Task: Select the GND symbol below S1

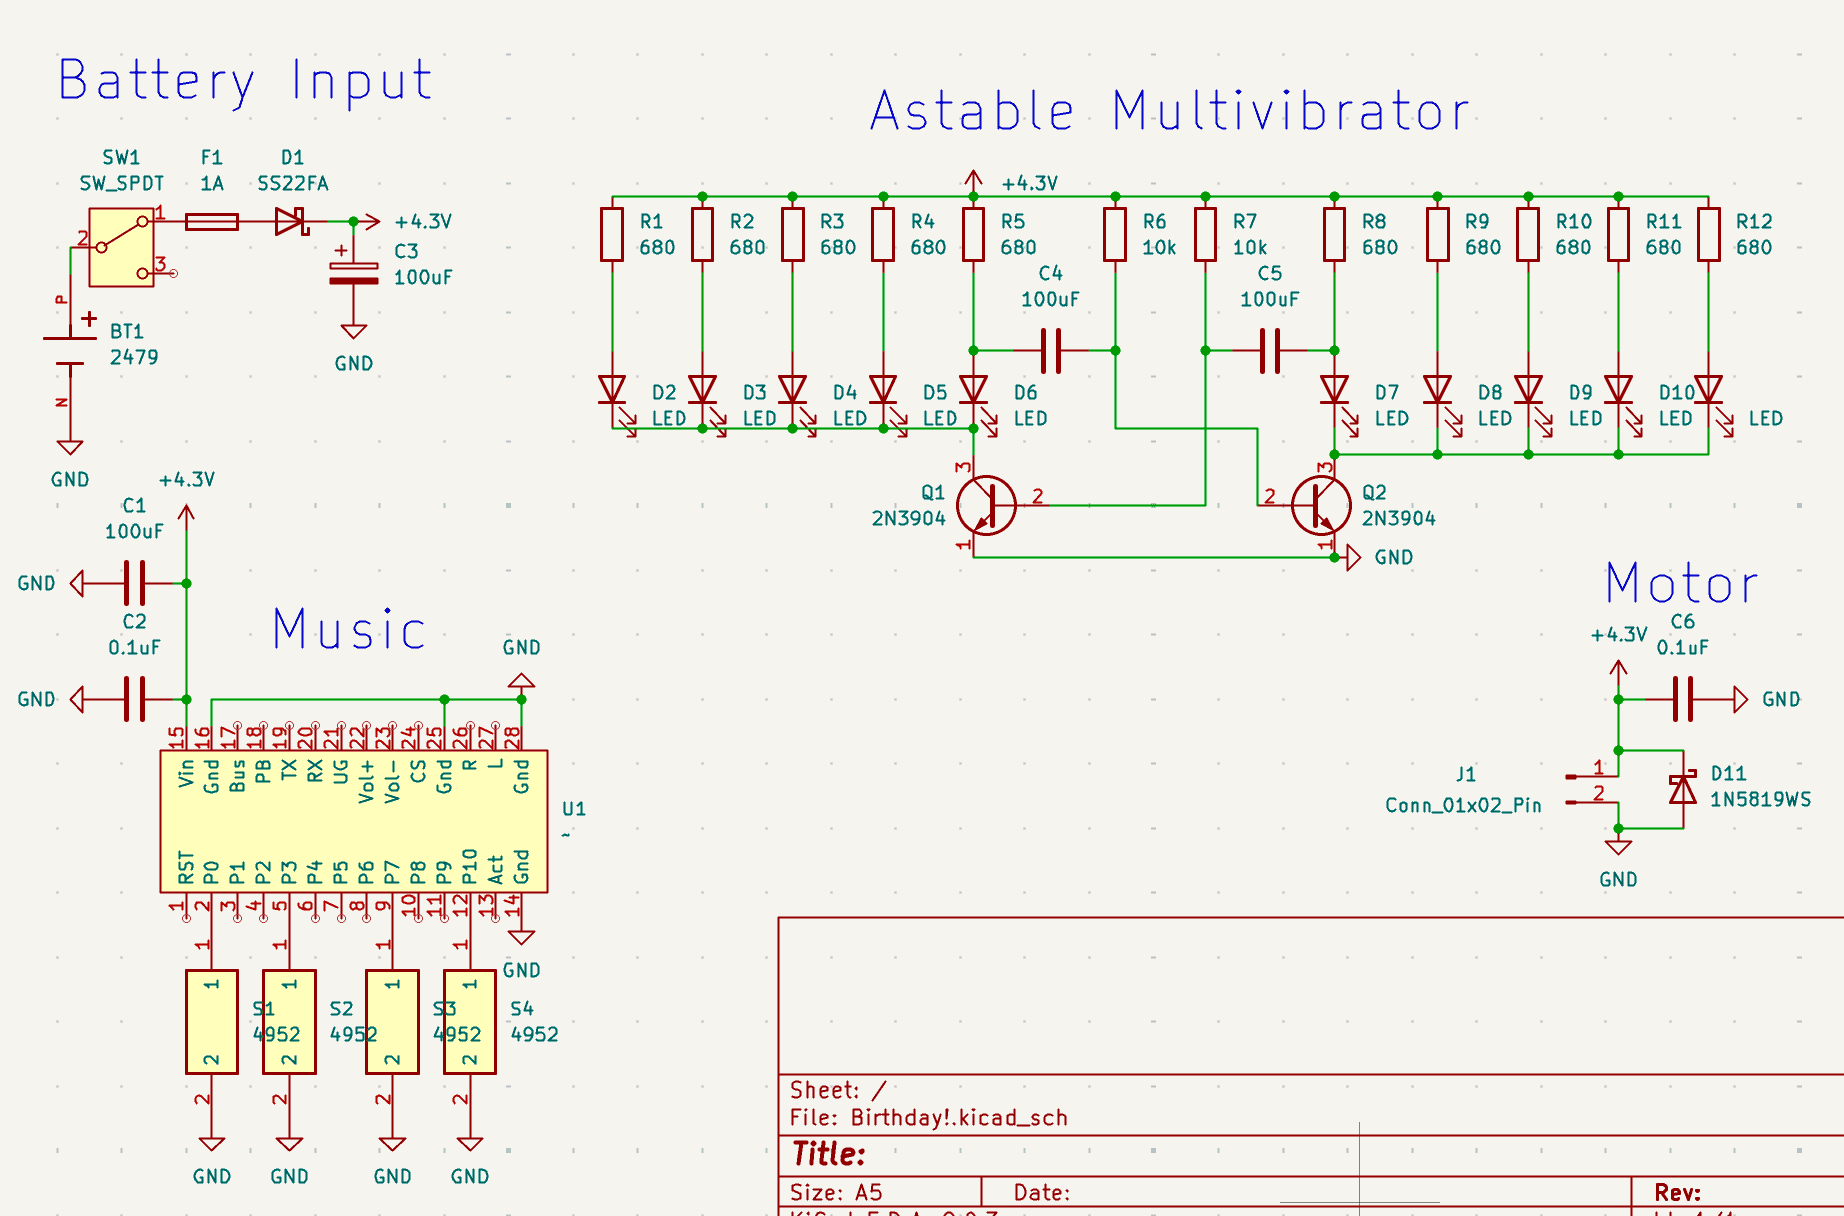Action: tap(212, 1144)
